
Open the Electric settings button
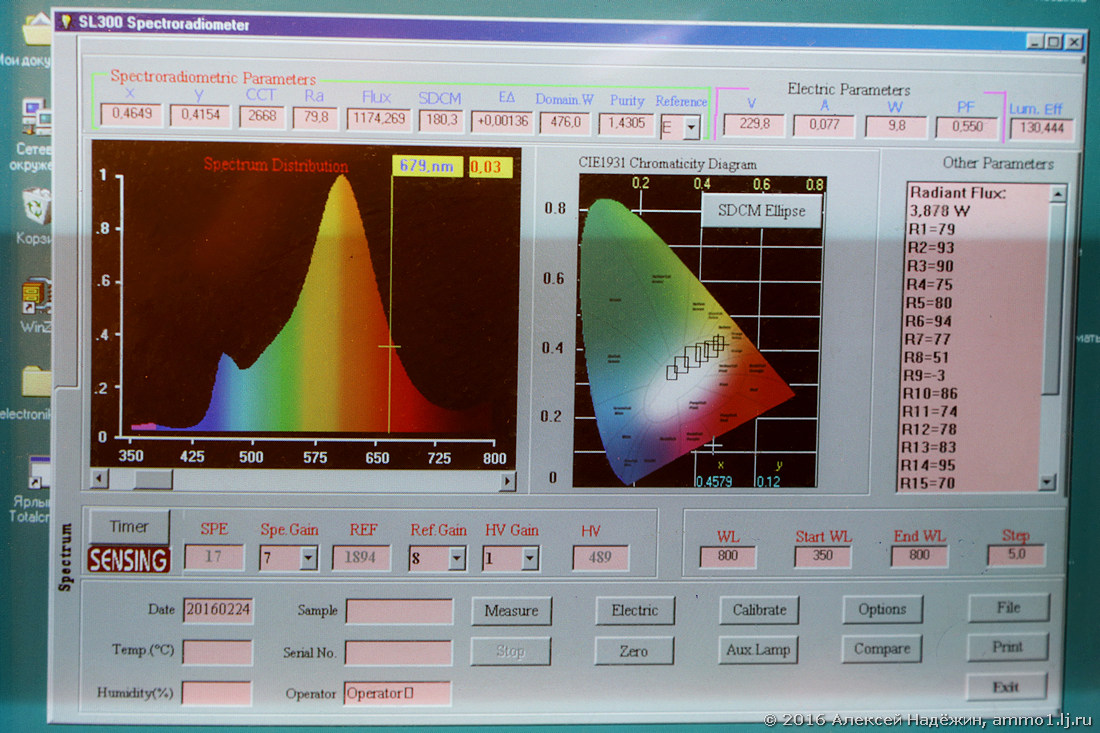634,610
